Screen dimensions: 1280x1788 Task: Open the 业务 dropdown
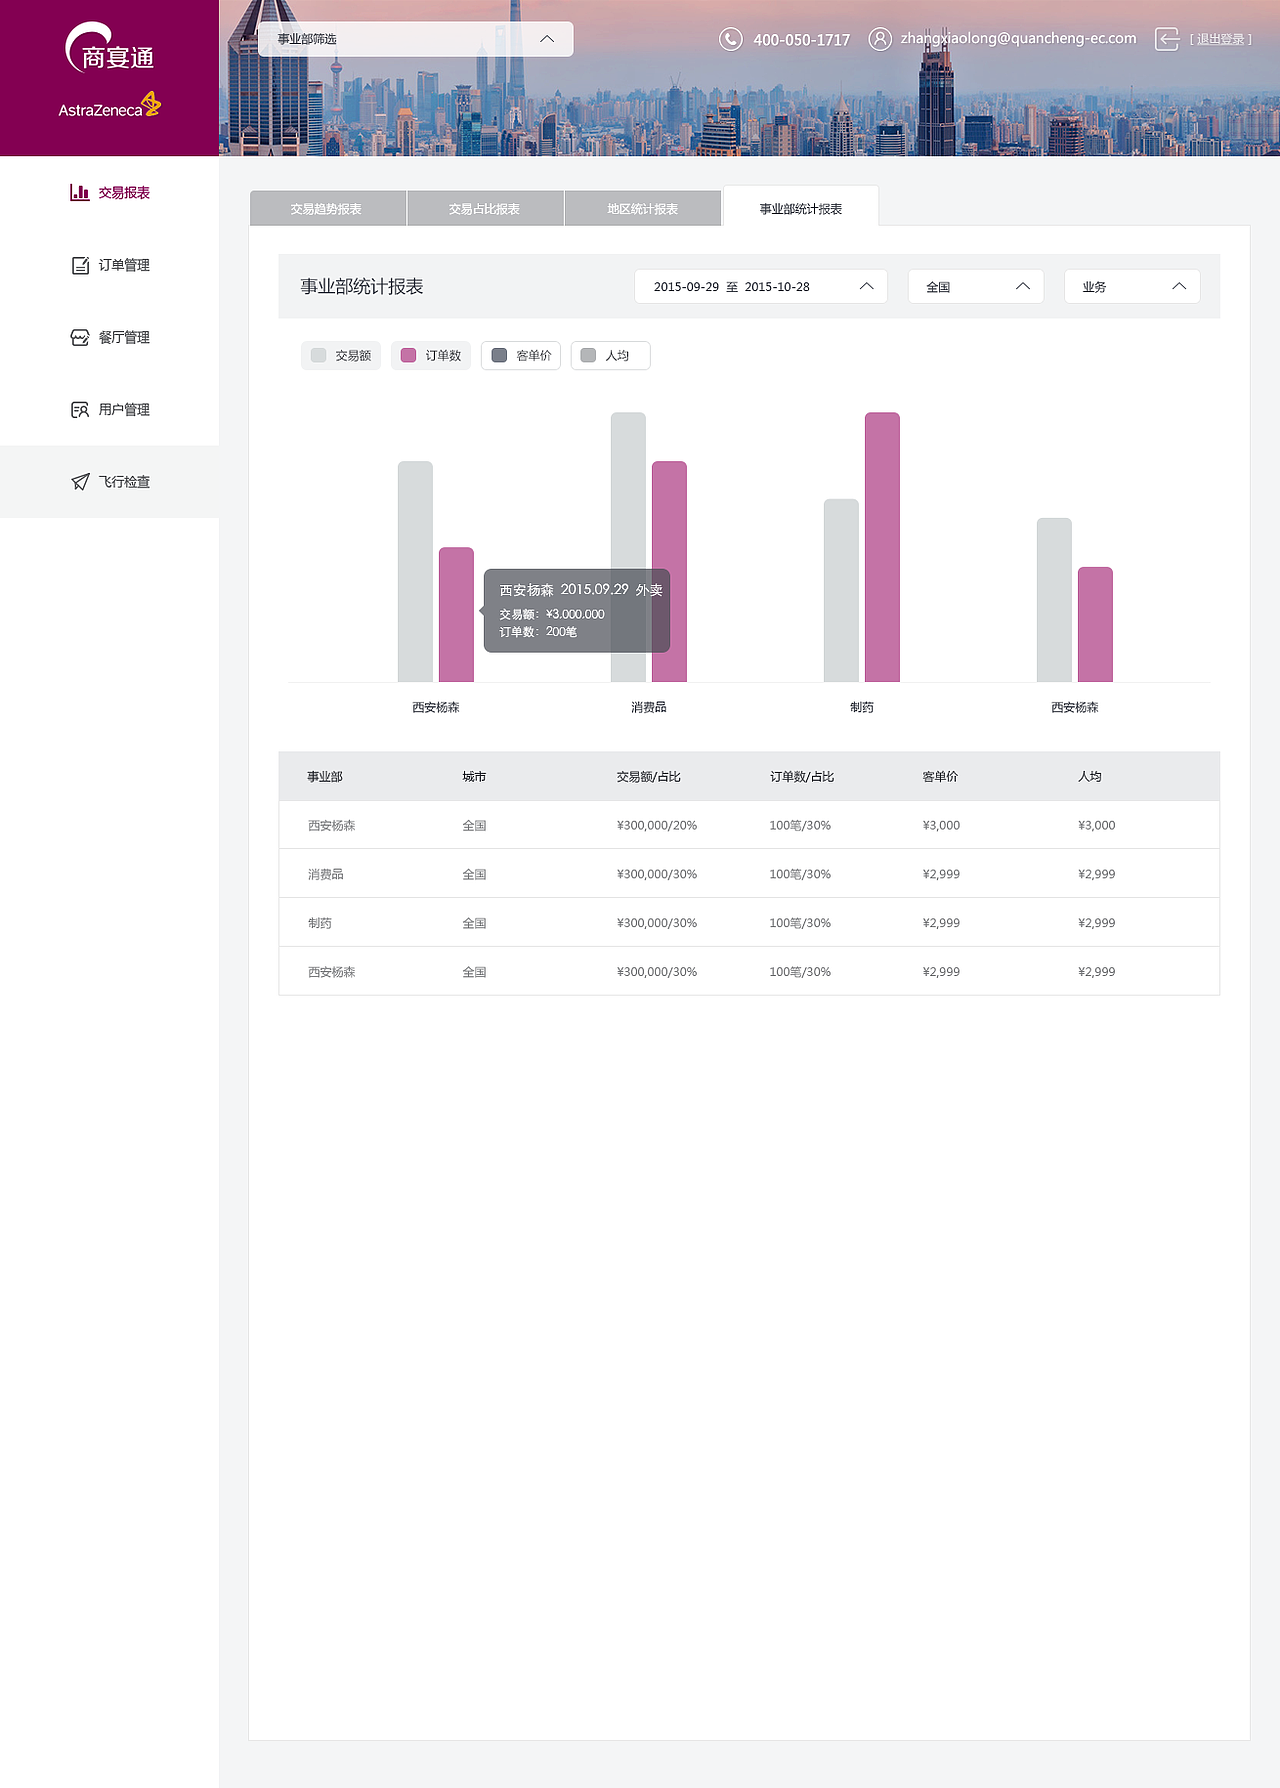coord(1132,287)
